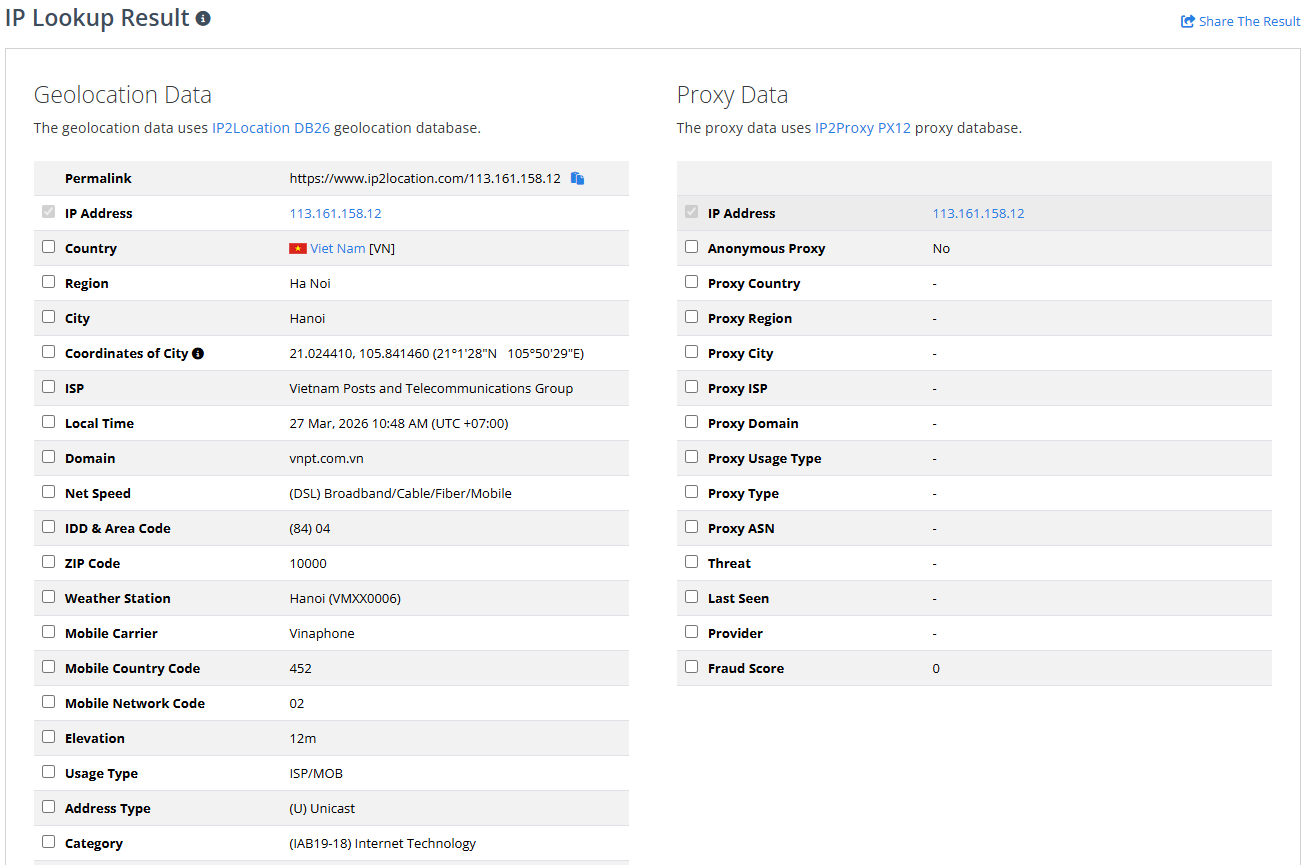Toggle the City checkbox

click(48, 316)
